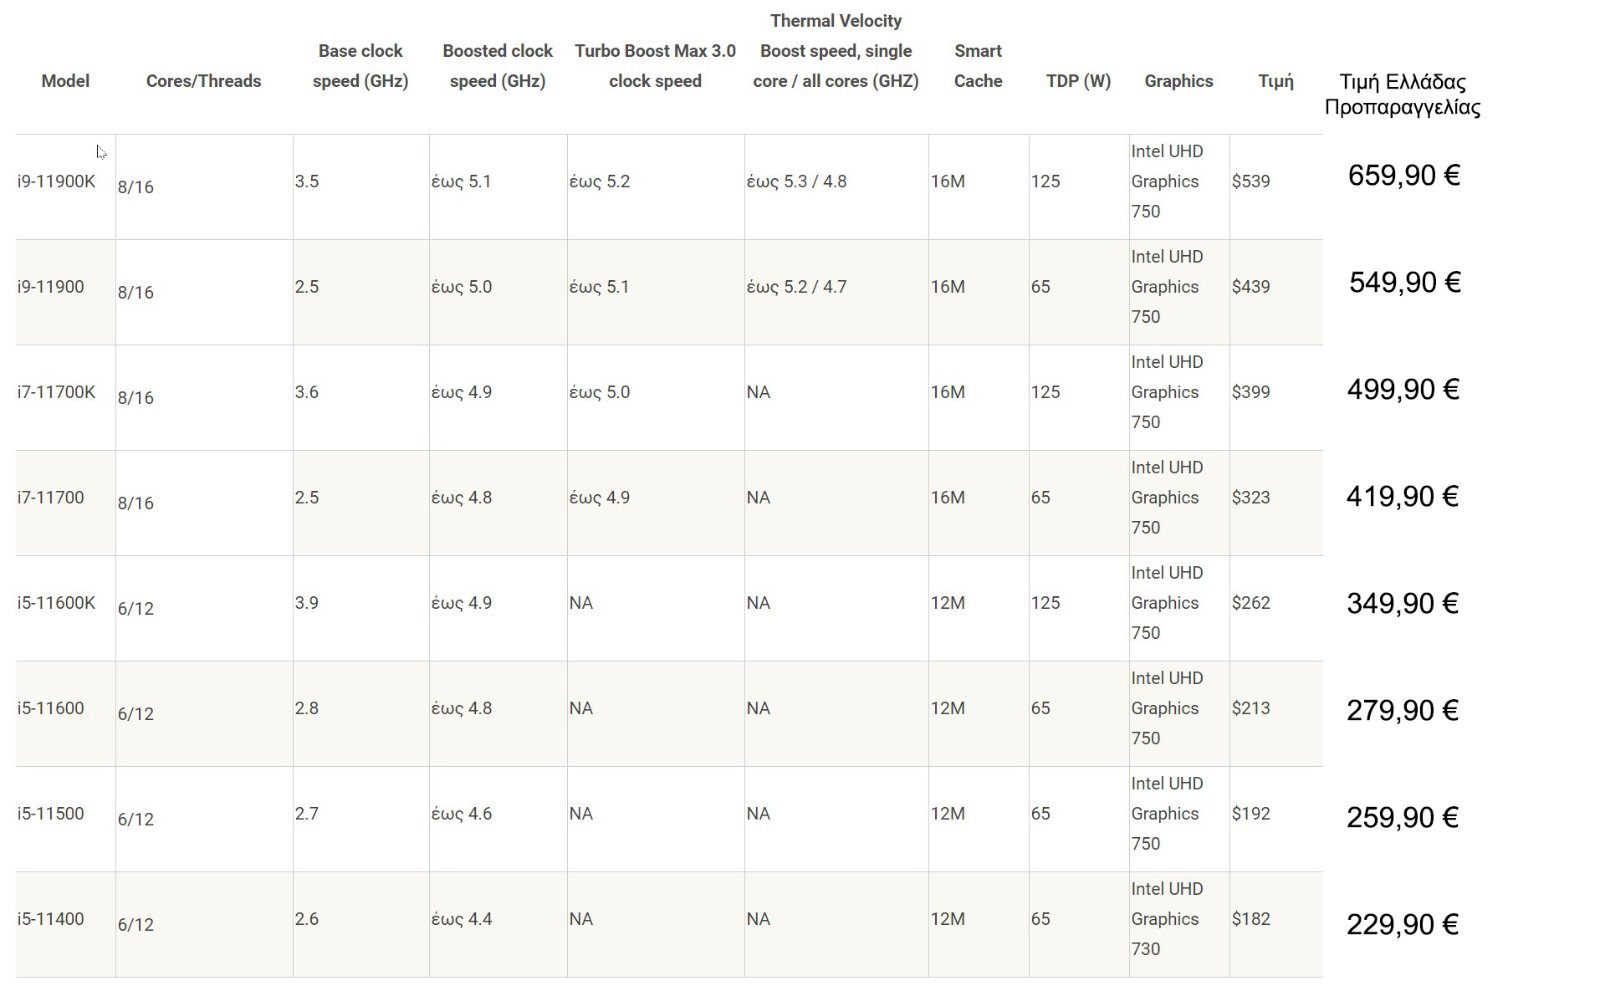
Task: Click the Base clock speed (GHz) header
Action: 360,66
